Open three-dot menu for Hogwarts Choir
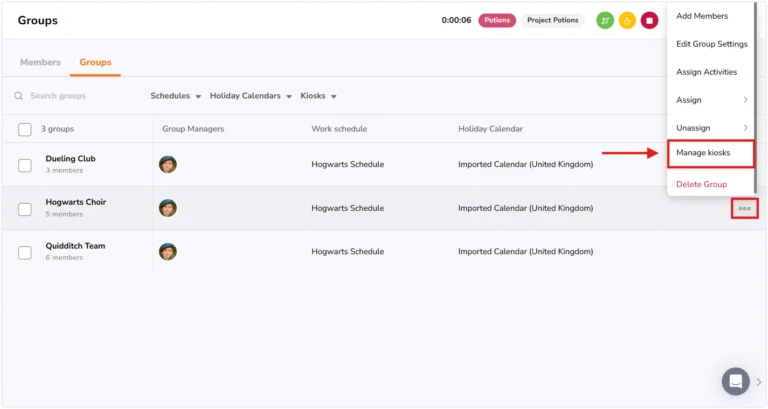This screenshot has width=768, height=409. click(744, 208)
